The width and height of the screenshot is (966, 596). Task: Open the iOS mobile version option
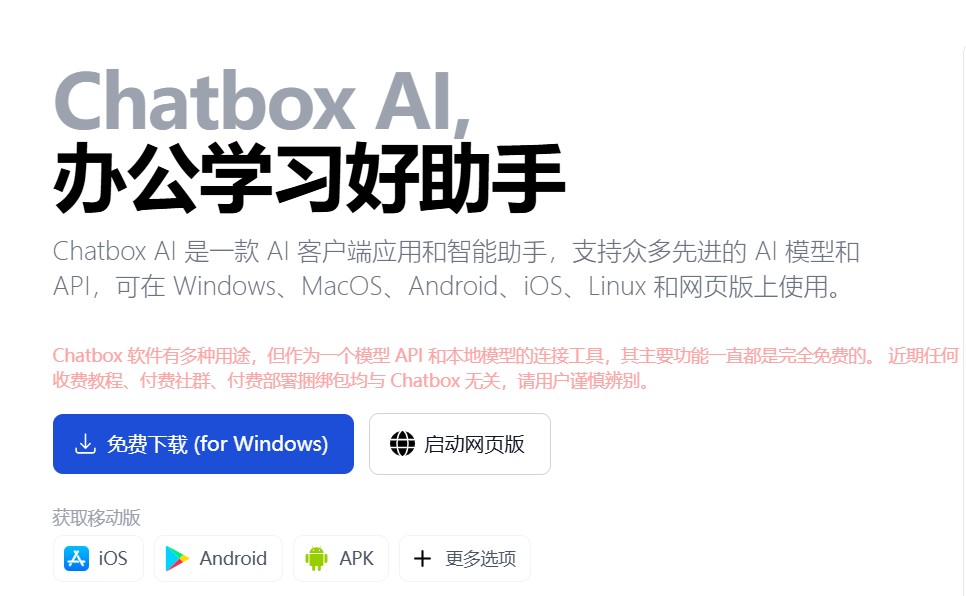click(x=98, y=558)
